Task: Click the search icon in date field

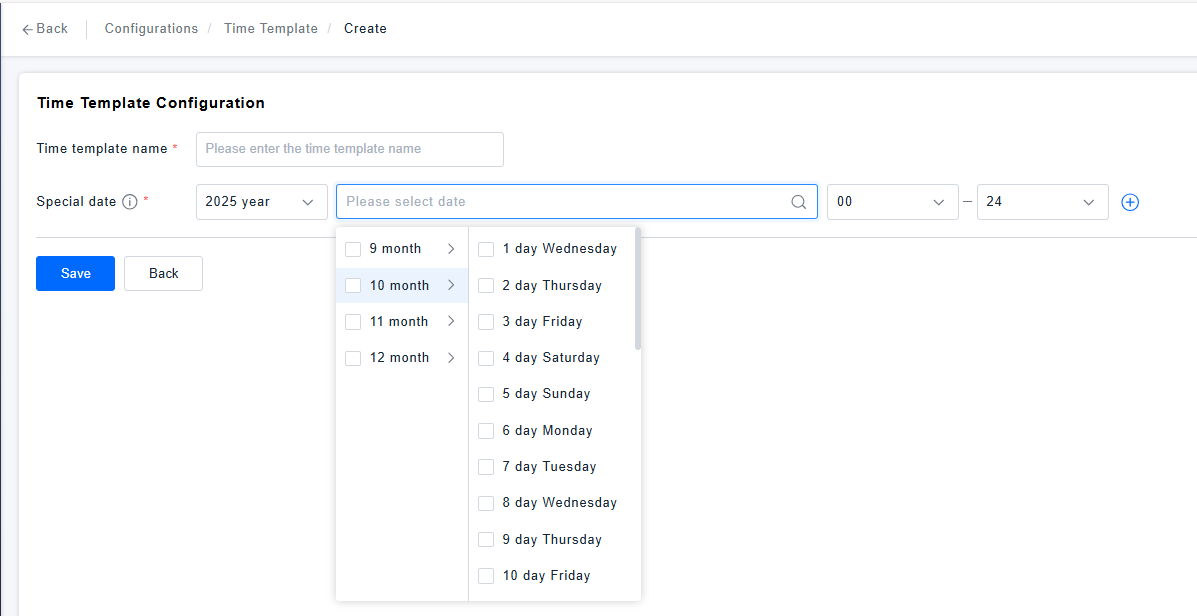Action: click(x=799, y=202)
